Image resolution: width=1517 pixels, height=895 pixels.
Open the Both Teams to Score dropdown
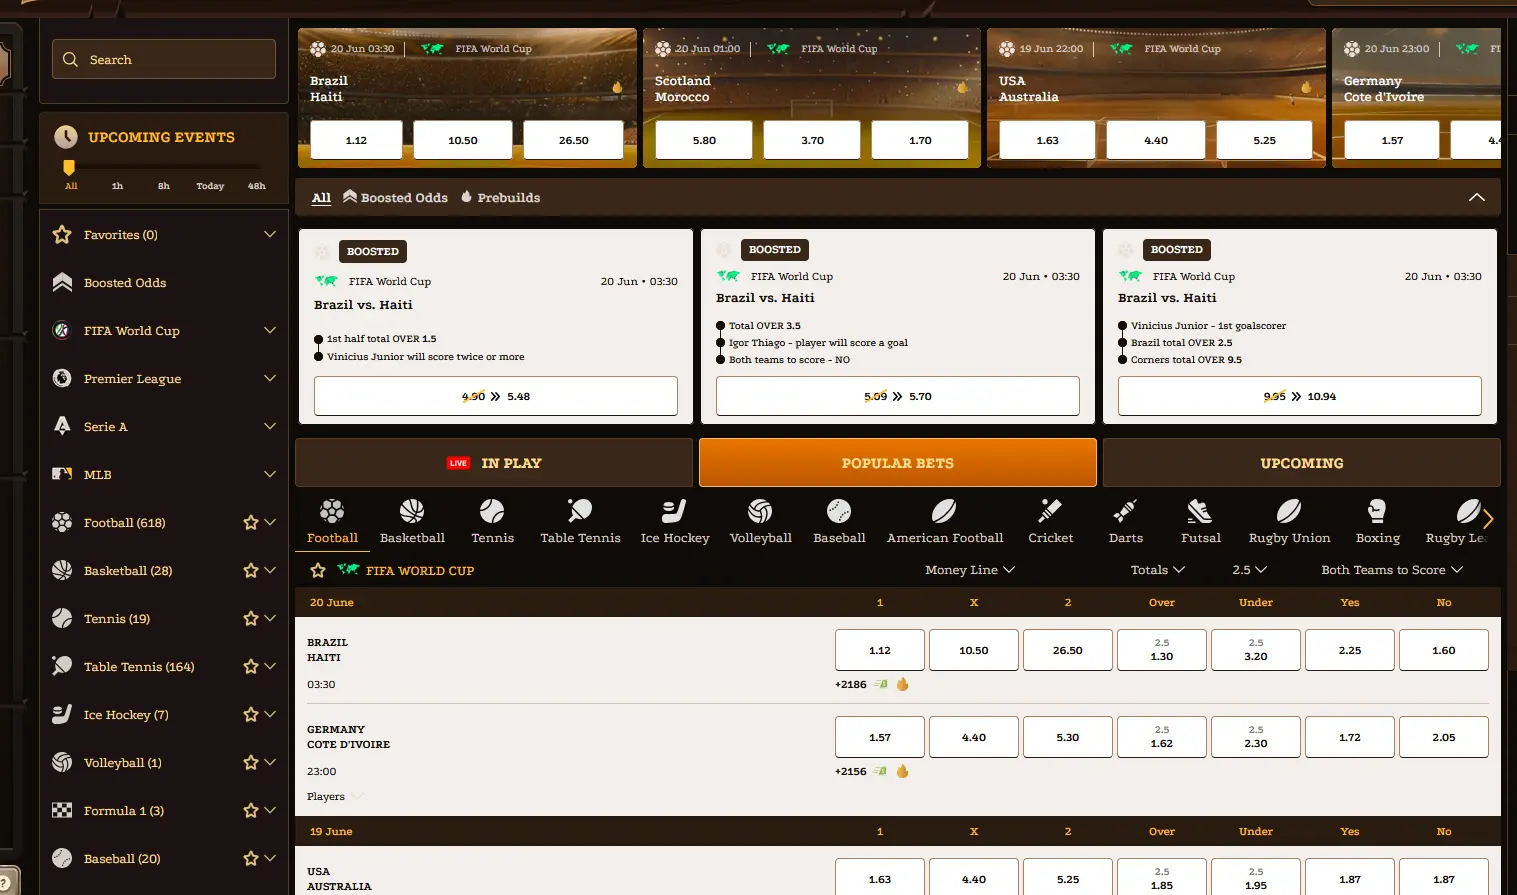point(1392,570)
